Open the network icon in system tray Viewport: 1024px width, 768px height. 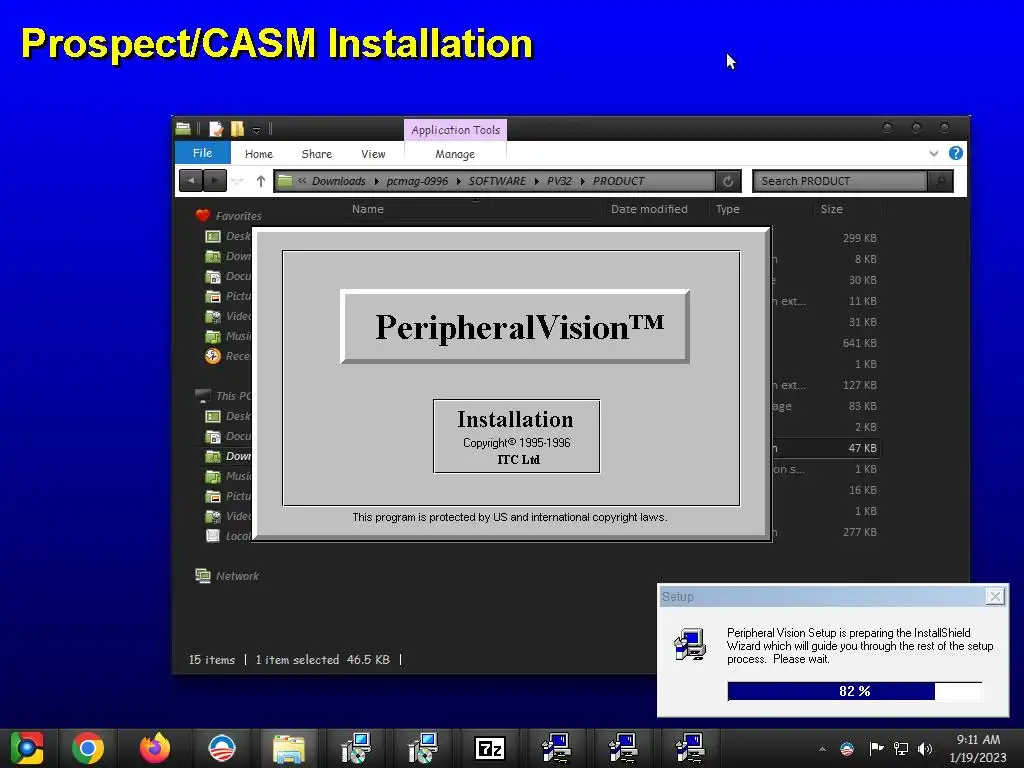(x=901, y=748)
